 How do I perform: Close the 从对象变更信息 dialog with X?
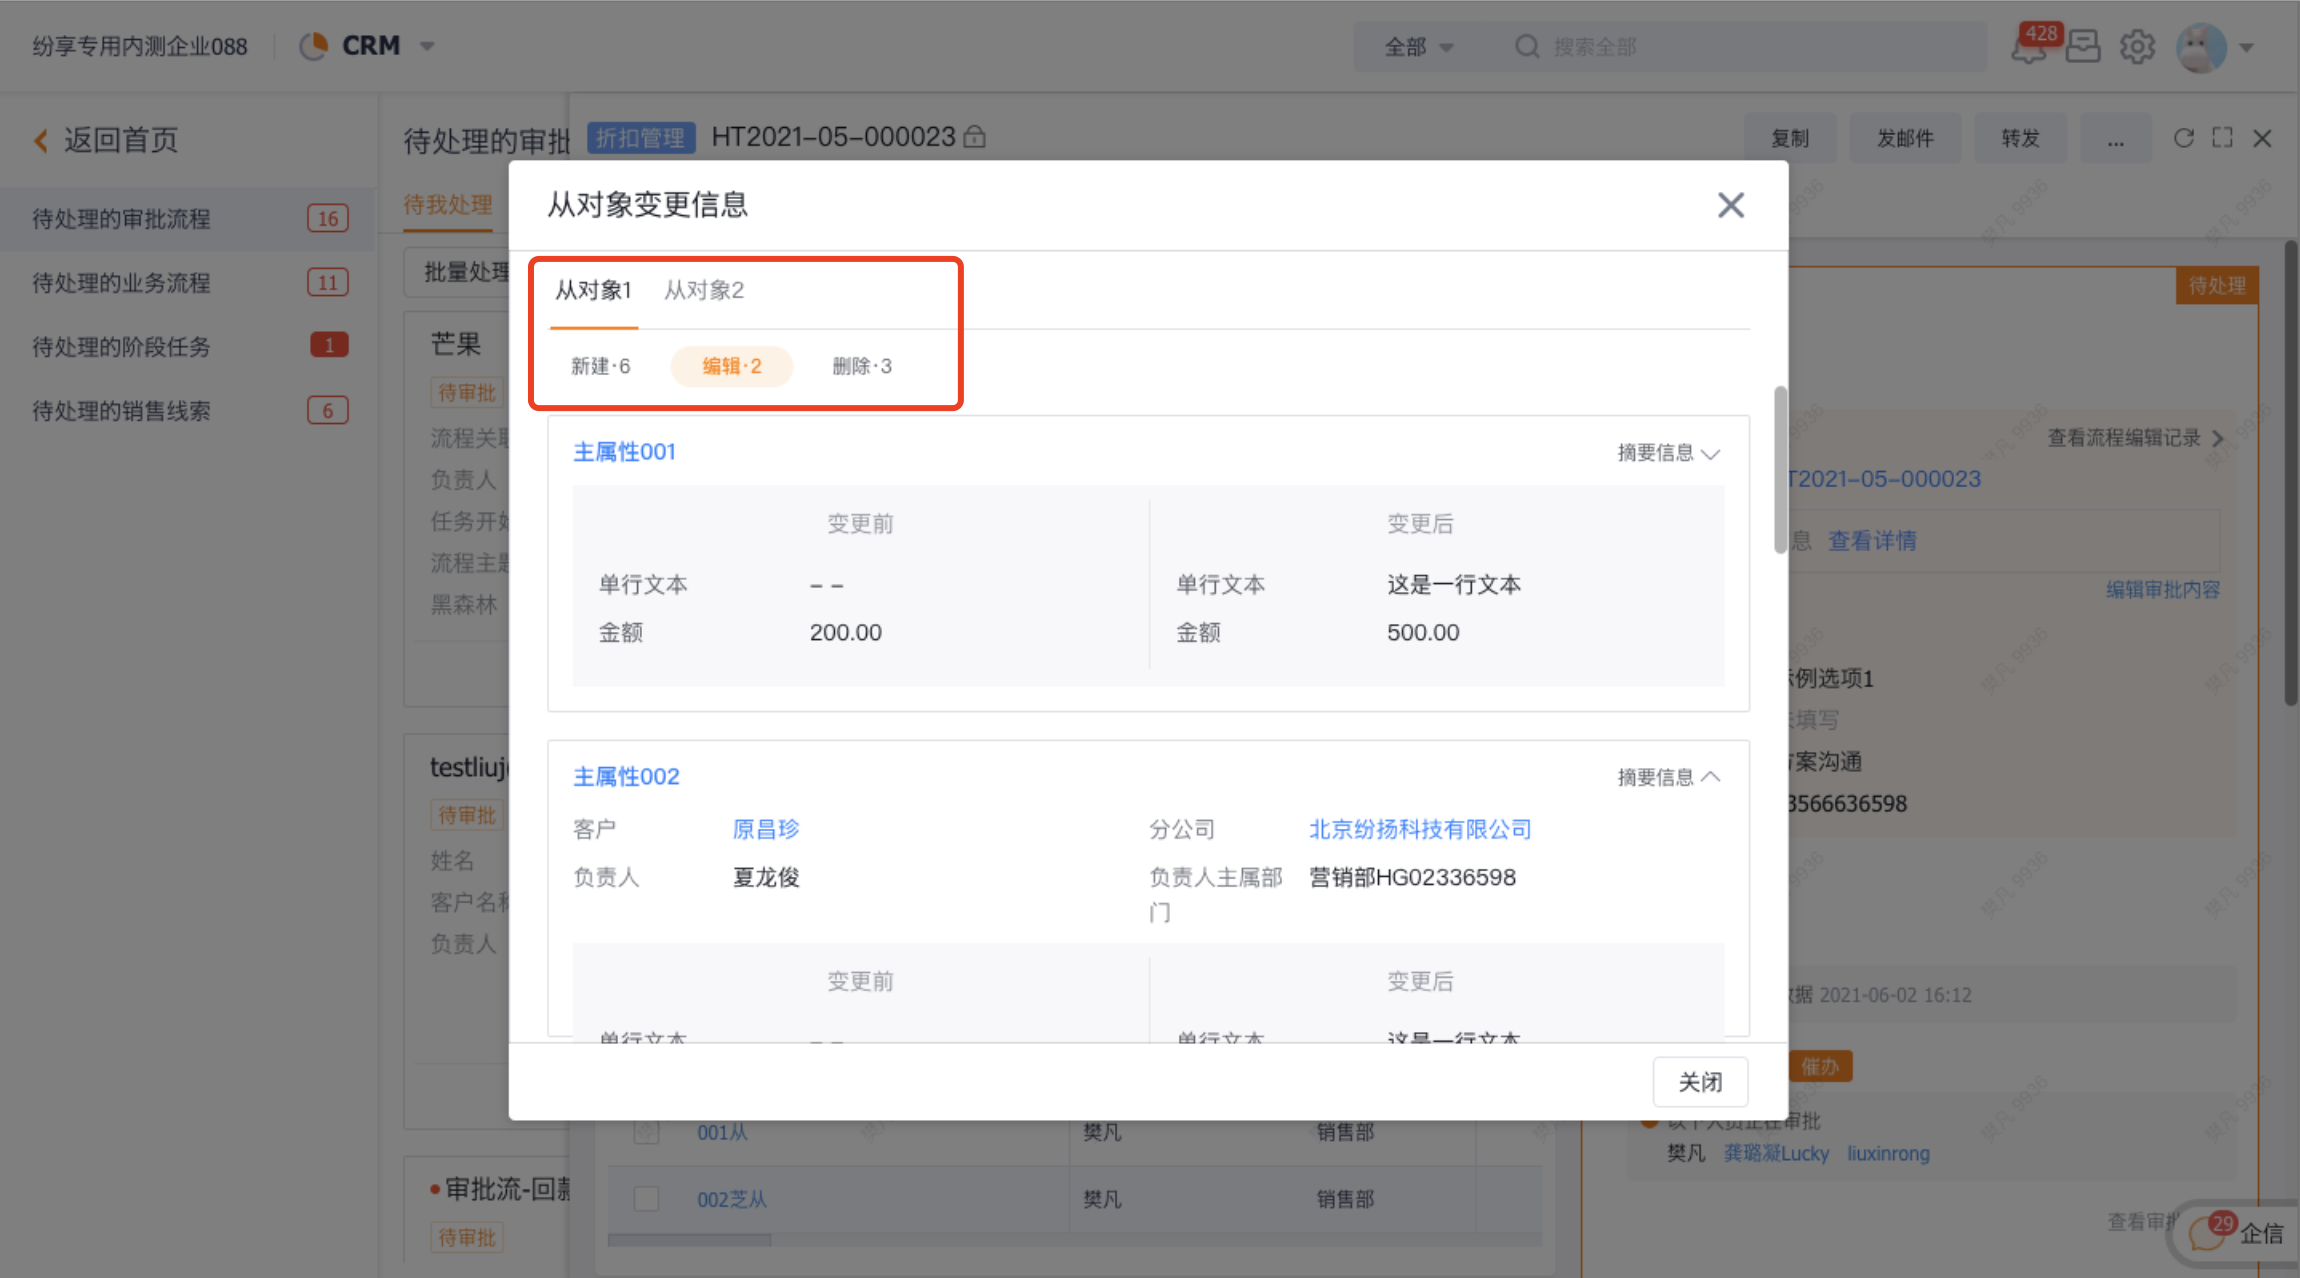pyautogui.click(x=1730, y=205)
